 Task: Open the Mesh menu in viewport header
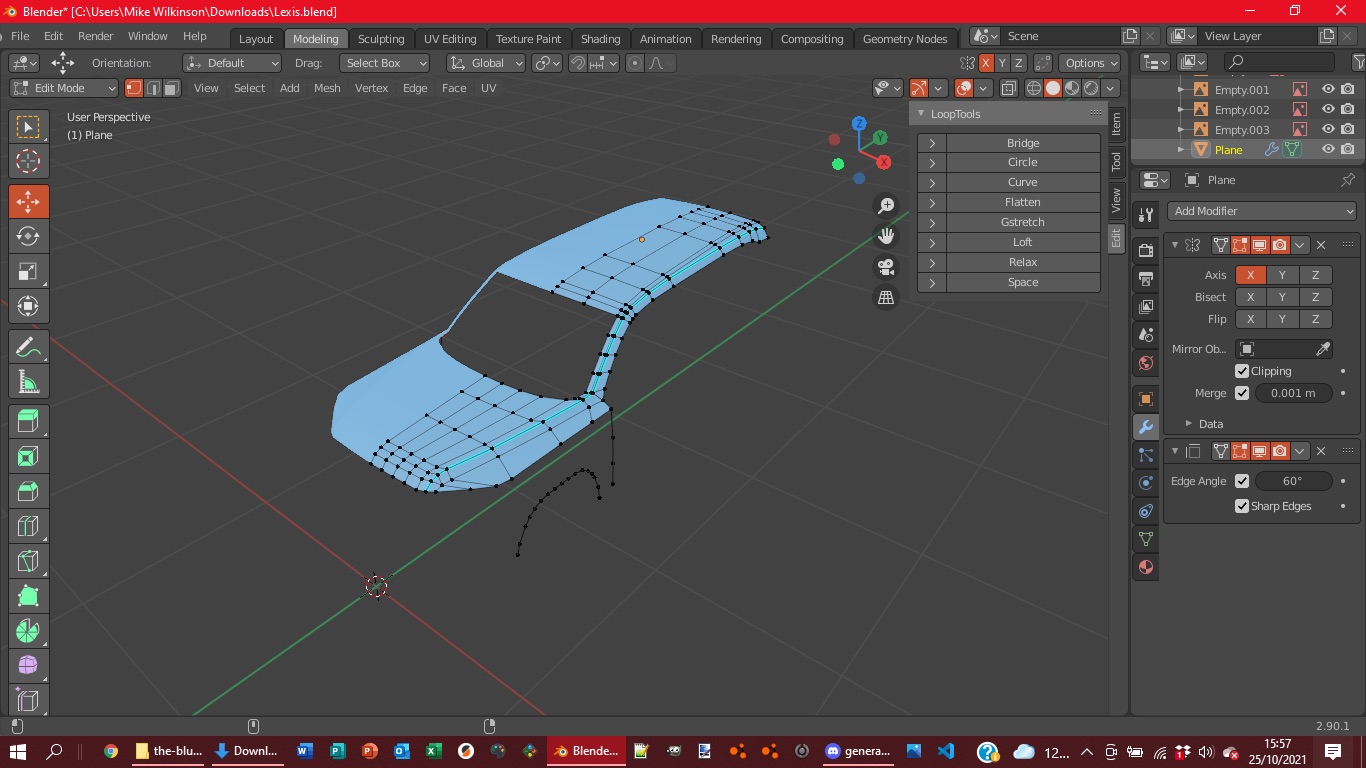click(x=327, y=88)
